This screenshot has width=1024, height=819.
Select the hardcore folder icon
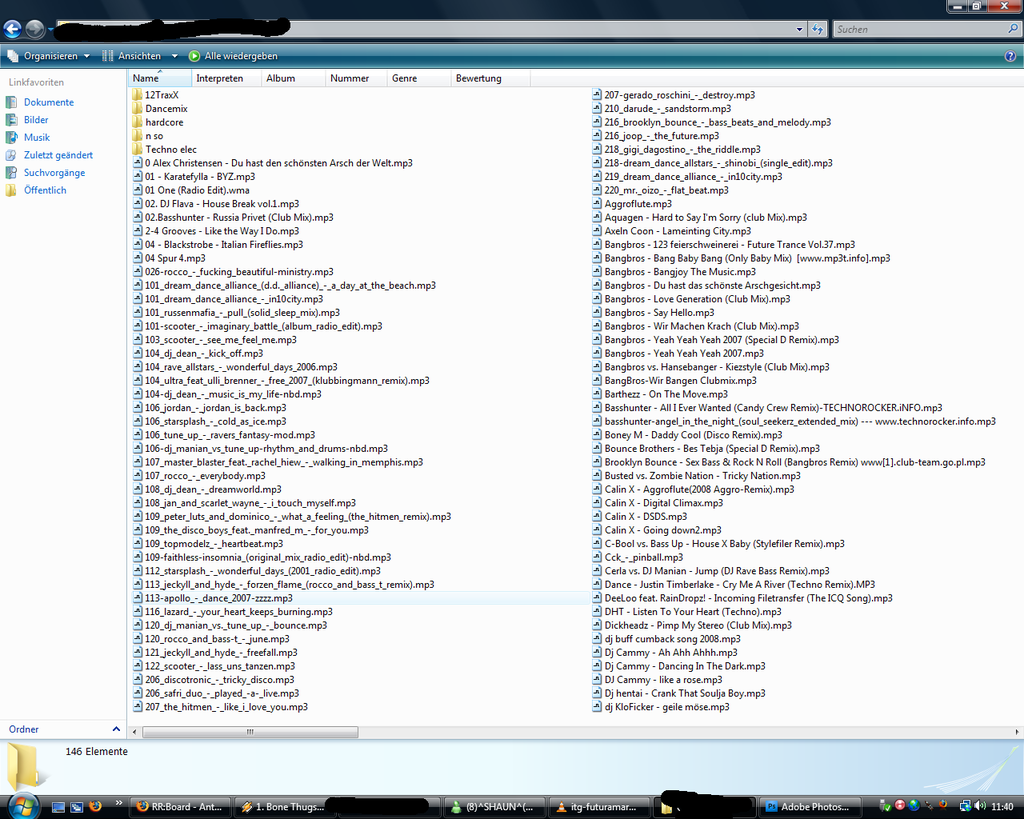click(x=137, y=122)
